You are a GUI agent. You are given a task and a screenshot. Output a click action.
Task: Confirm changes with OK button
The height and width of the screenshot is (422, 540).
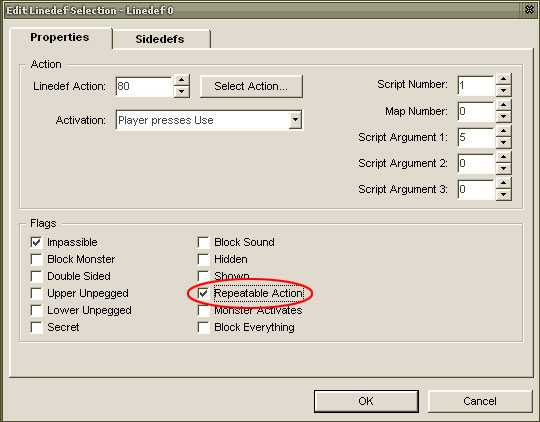[x=366, y=401]
